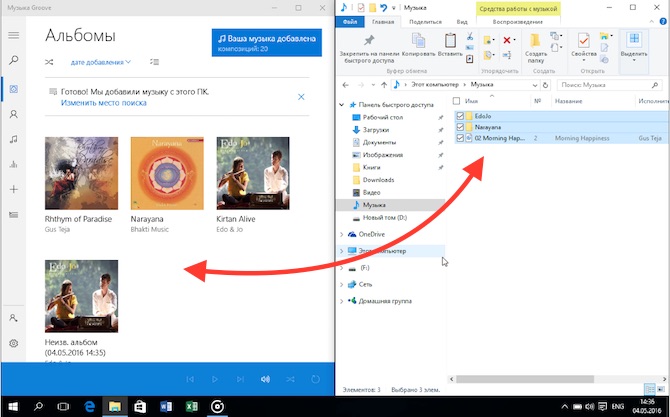Shuffle all albums icon under Альбомы
This screenshot has width=670, height=417.
tap(49, 62)
